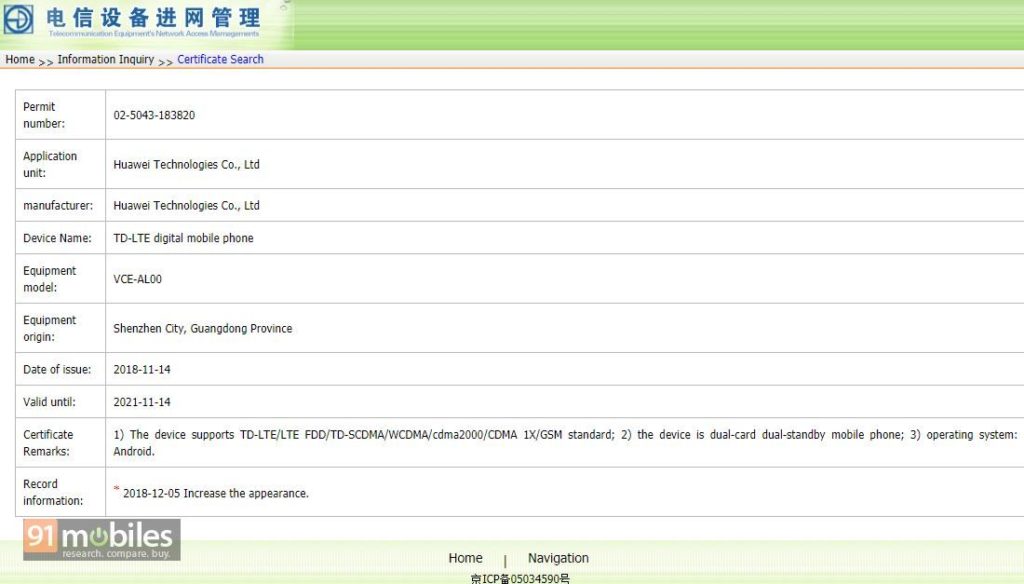Select the Certificate Search breadcrumb link
Viewport: 1024px width, 584px height.
point(220,59)
